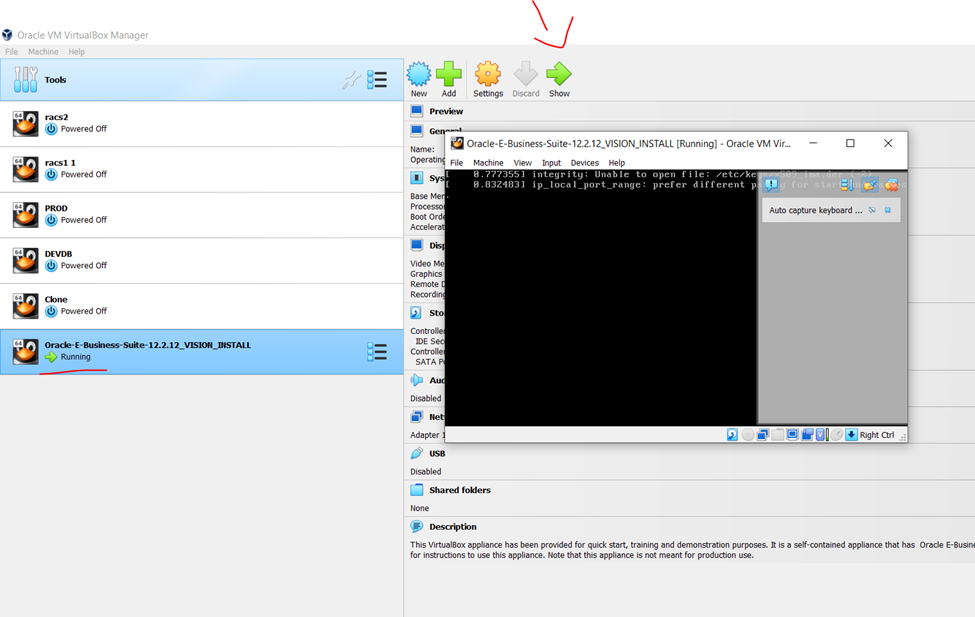Click the General section monitor icon
This screenshot has width=975, height=617.
[x=417, y=131]
